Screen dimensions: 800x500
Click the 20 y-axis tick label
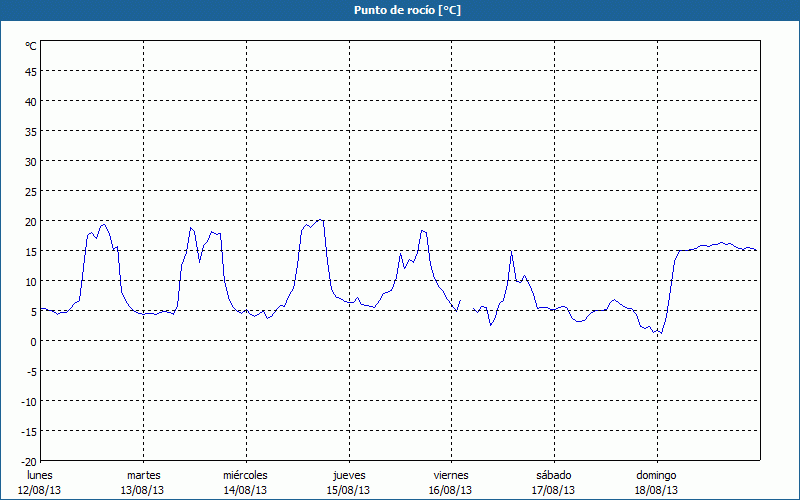[30, 221]
